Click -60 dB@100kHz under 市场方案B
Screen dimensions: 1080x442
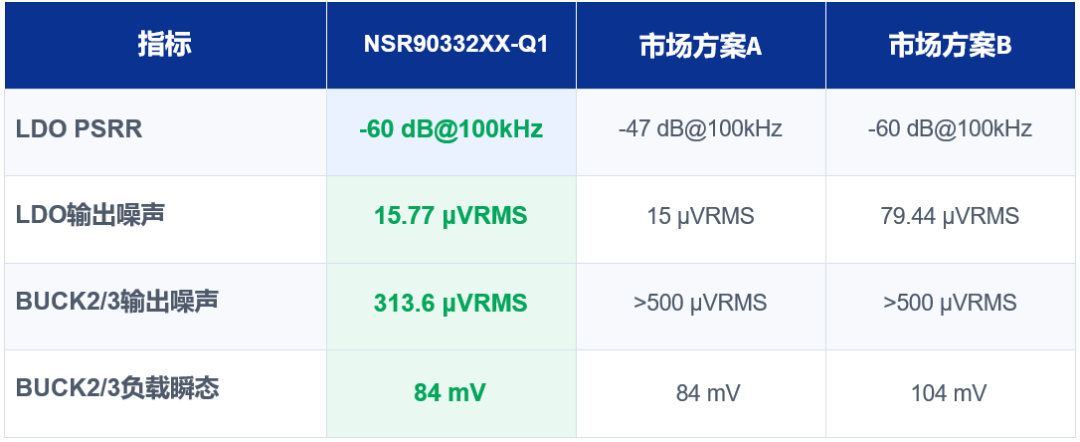coord(950,129)
